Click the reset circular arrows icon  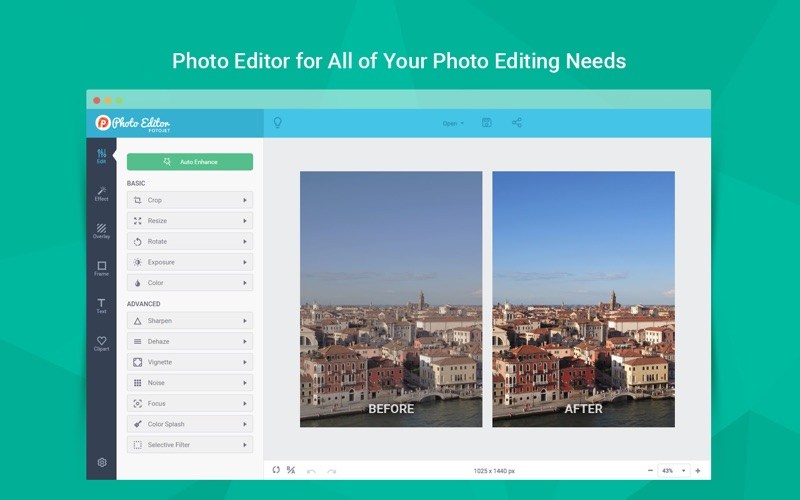point(277,470)
